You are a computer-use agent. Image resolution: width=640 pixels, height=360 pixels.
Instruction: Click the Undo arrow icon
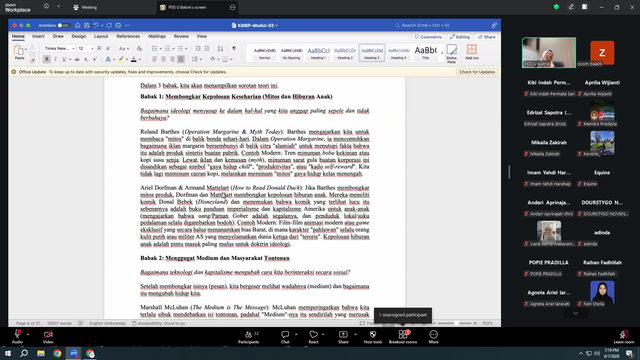click(x=96, y=25)
